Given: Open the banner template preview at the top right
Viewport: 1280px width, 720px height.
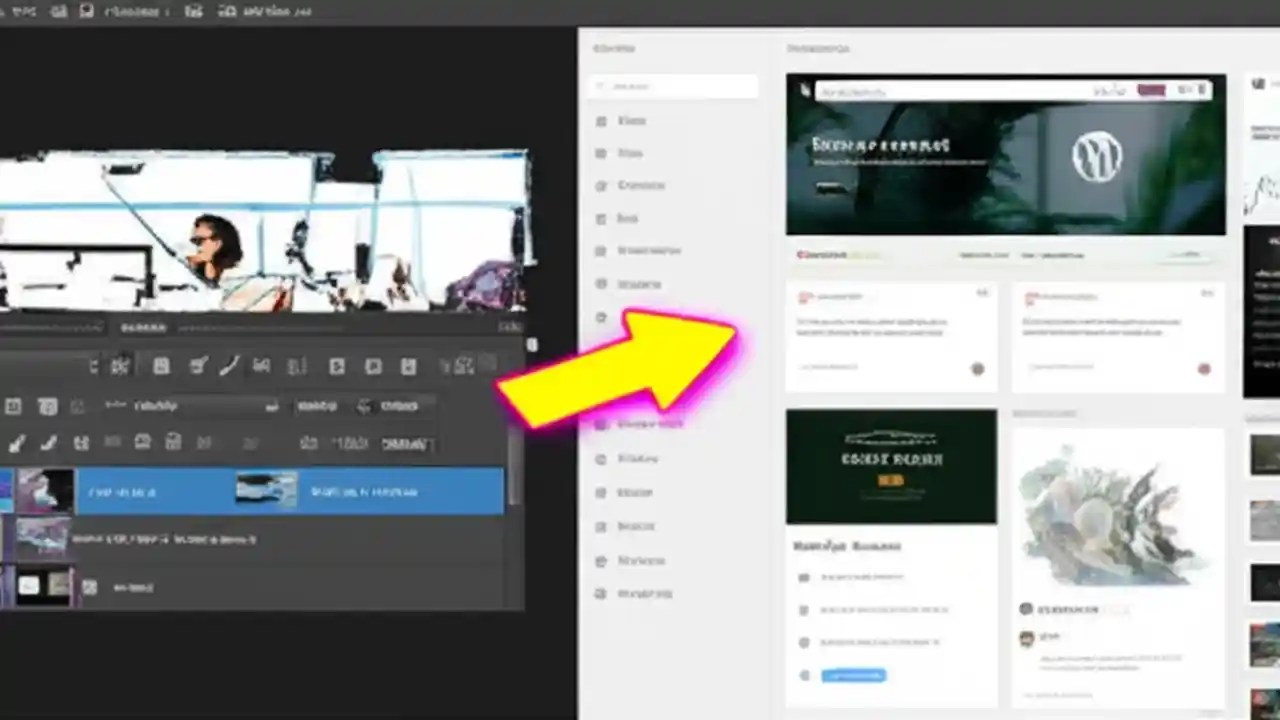Looking at the screenshot, I should (1005, 155).
